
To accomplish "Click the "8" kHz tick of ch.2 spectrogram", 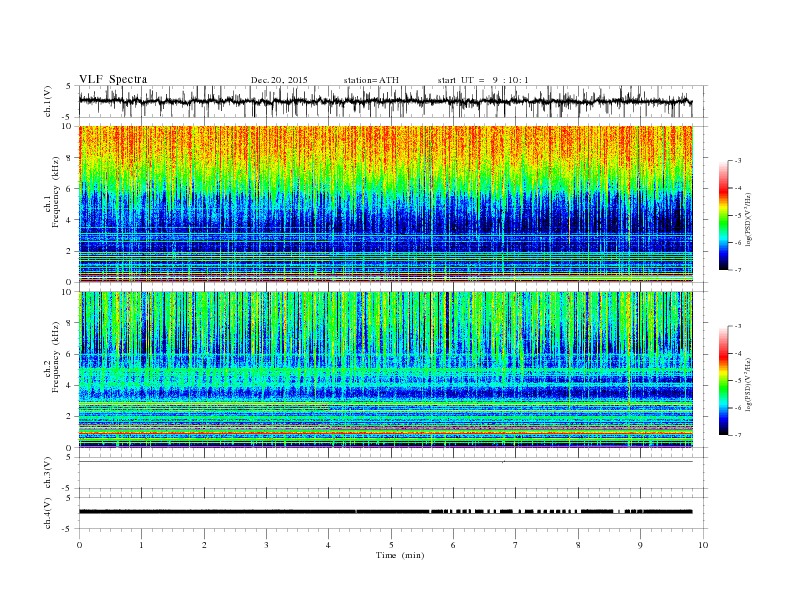I will click(x=70, y=323).
